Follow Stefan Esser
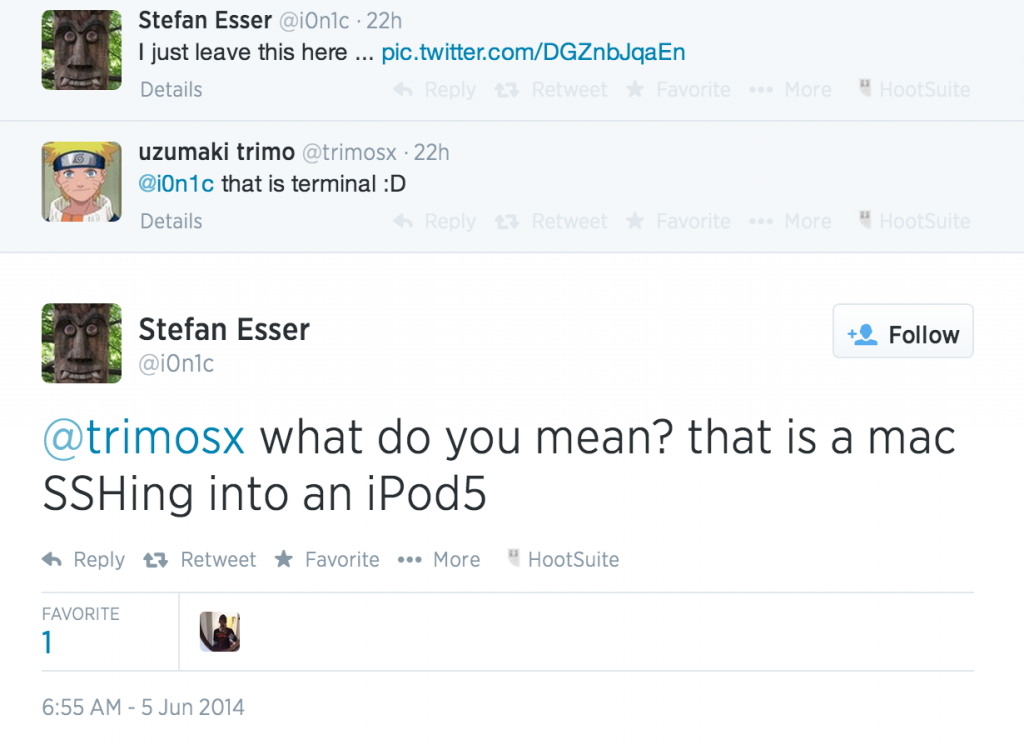Image resolution: width=1024 pixels, height=744 pixels. (x=903, y=334)
